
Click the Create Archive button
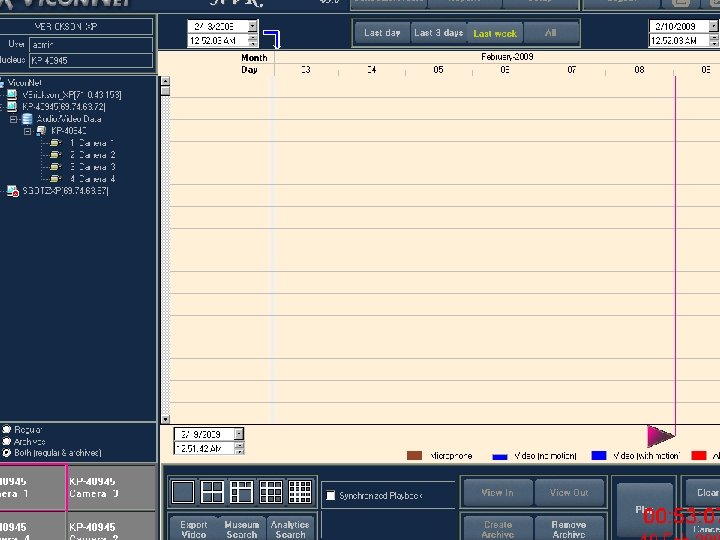[x=498, y=529]
